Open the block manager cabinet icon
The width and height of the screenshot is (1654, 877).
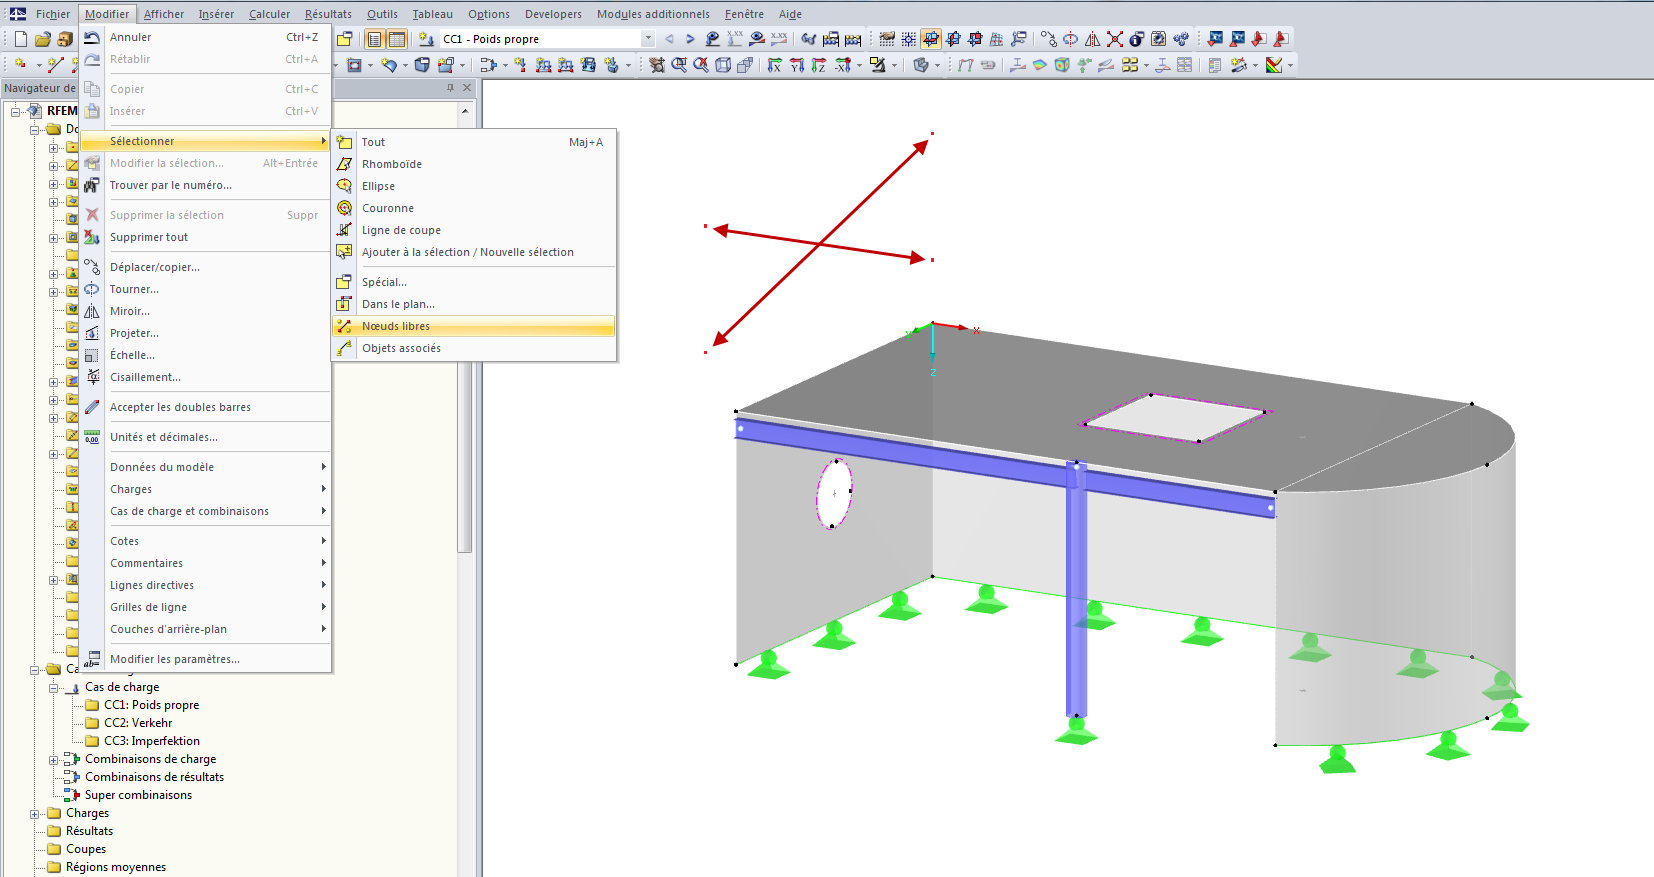coord(65,39)
